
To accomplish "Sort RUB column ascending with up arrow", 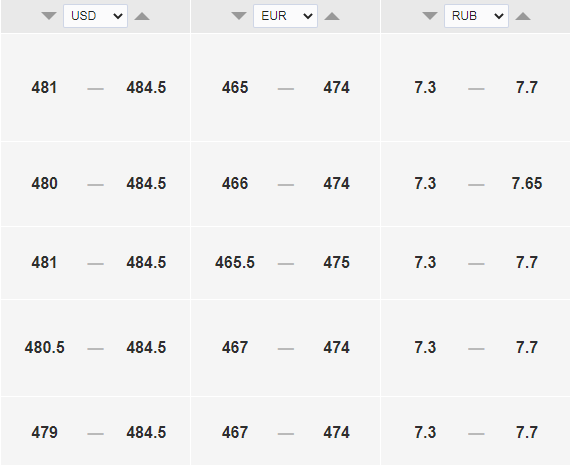I will tap(523, 16).
